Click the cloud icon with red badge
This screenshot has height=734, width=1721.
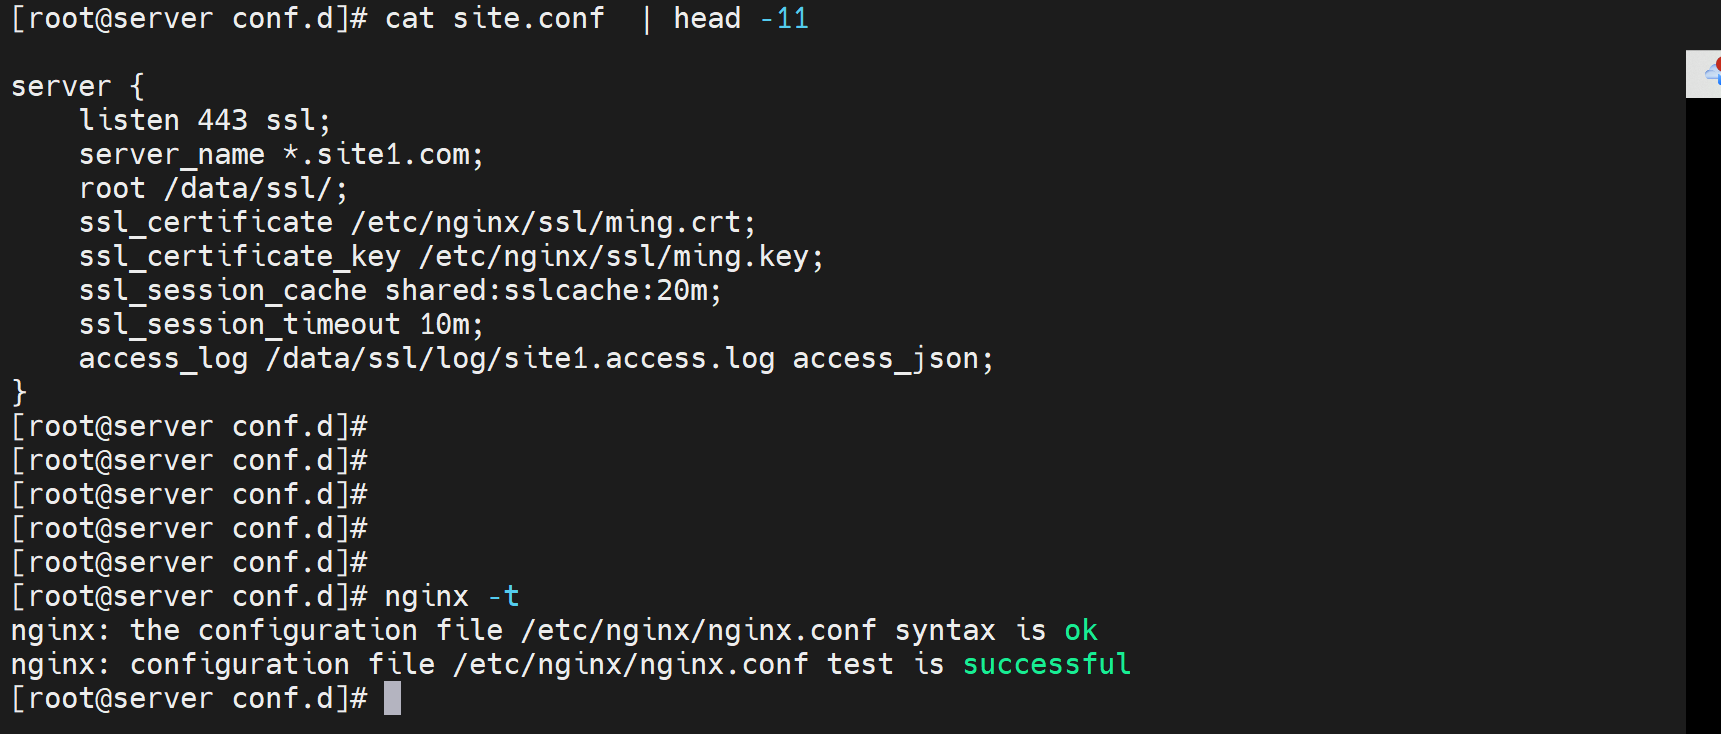1710,74
